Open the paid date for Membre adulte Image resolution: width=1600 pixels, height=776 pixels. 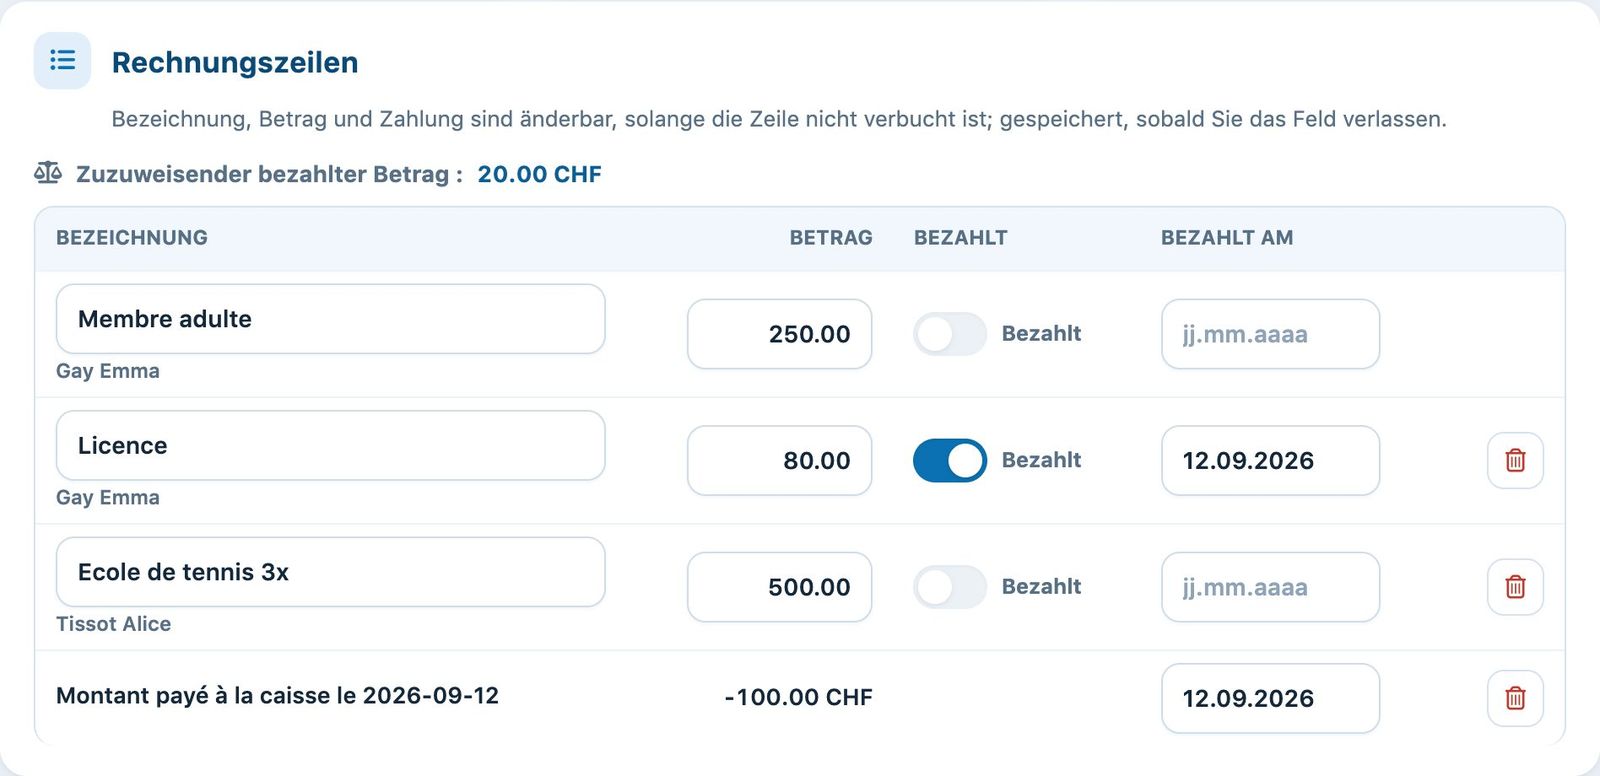coord(1270,334)
